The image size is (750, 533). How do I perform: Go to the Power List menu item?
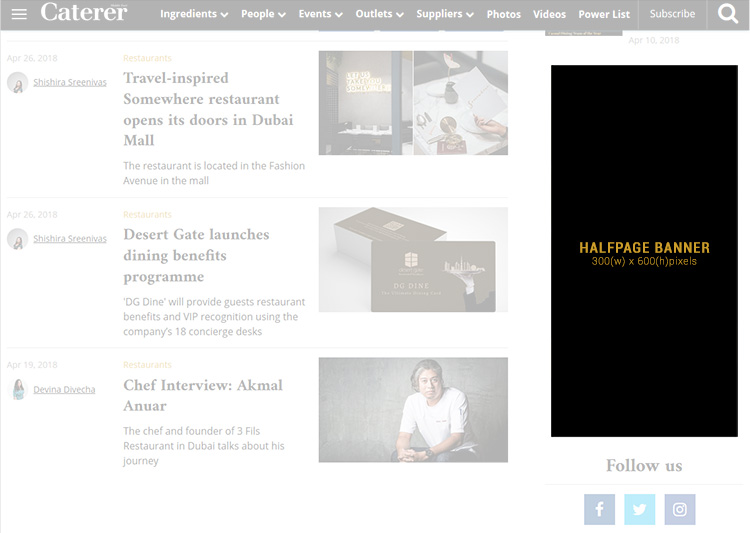coord(604,14)
